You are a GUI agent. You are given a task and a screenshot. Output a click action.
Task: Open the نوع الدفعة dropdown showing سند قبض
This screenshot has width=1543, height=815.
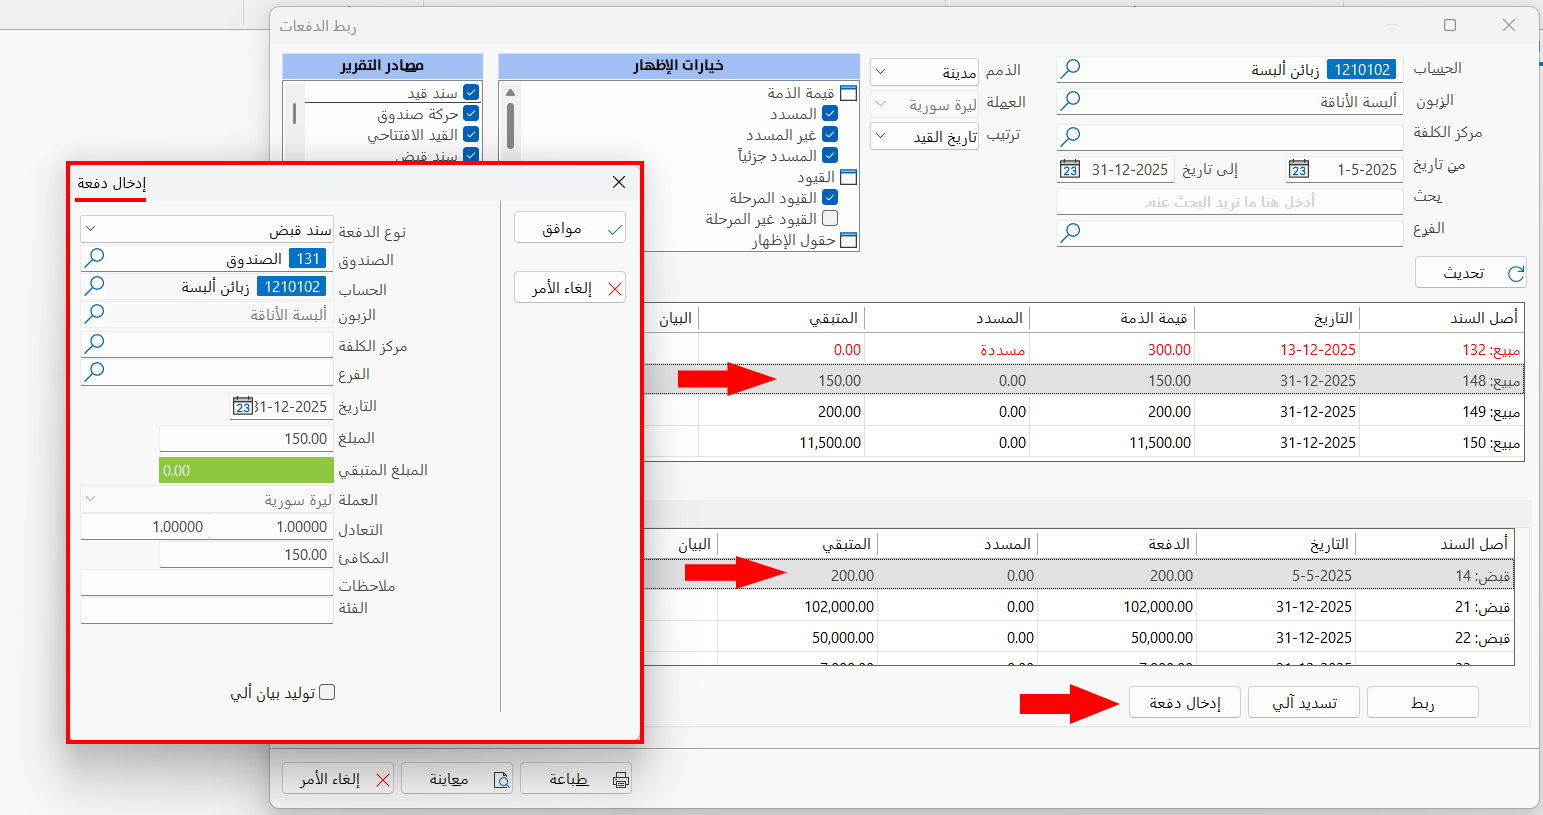(89, 230)
